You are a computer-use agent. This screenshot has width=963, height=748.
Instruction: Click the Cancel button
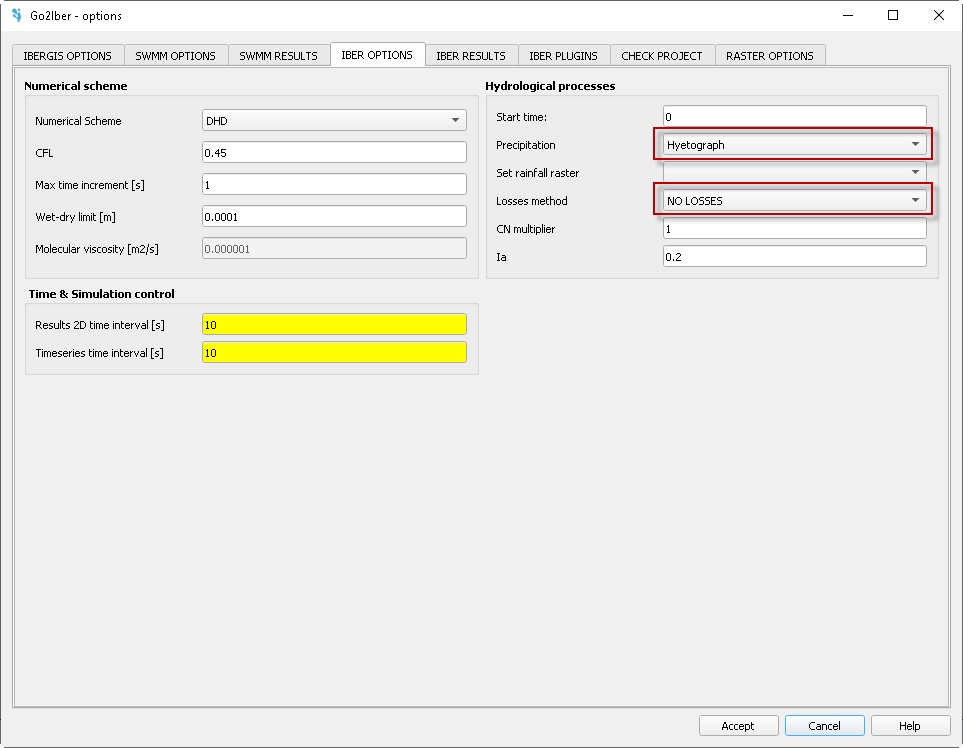(x=824, y=726)
